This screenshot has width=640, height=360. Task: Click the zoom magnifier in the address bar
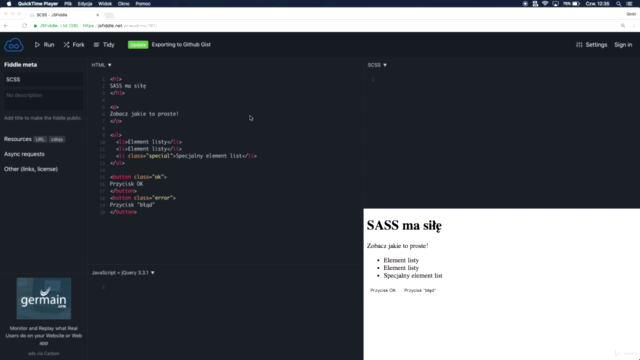[623, 26]
